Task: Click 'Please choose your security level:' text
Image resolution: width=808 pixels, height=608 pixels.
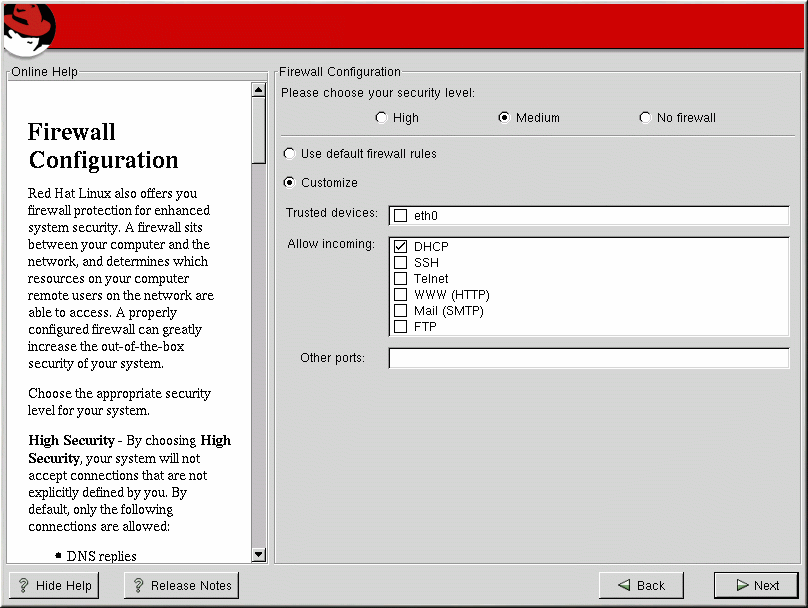Action: tap(378, 93)
